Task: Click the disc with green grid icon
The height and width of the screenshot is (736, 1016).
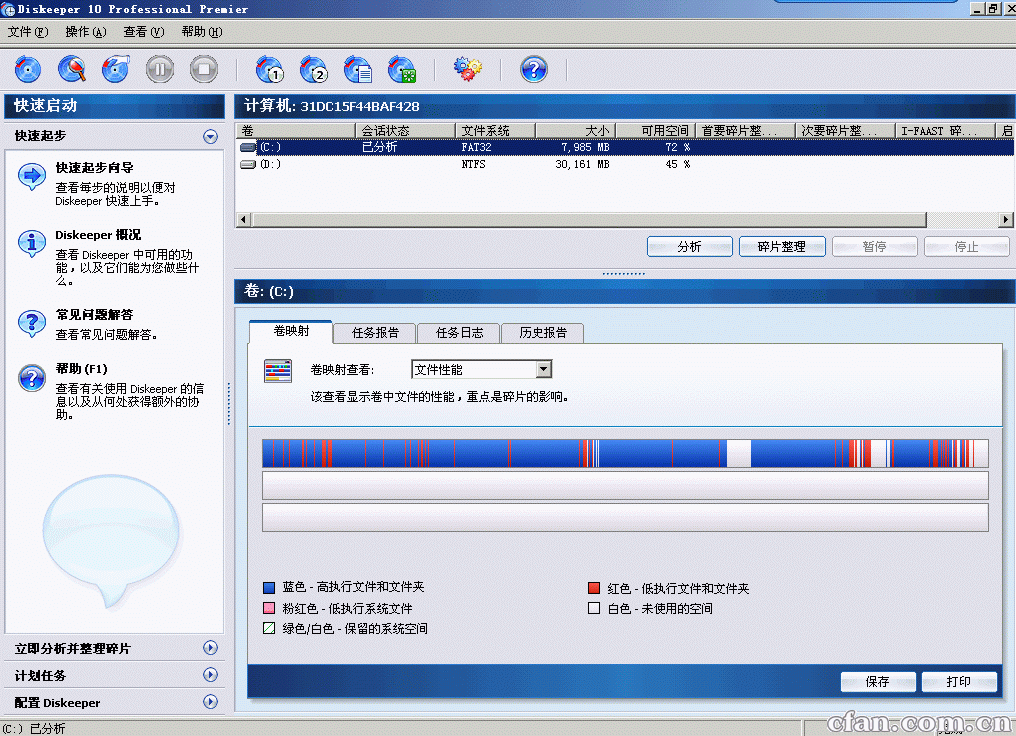Action: tap(402, 69)
